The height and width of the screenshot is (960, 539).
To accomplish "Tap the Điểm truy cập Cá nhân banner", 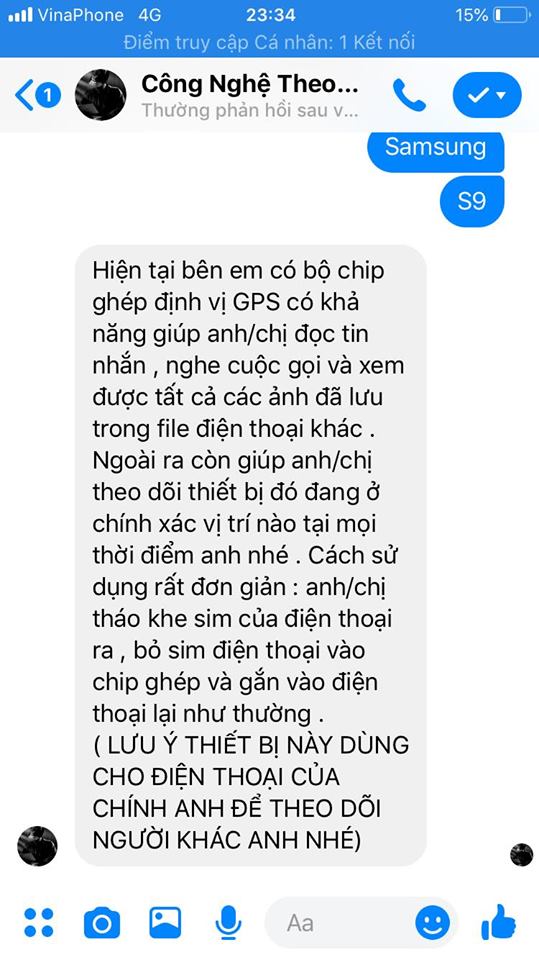I will (x=270, y=42).
